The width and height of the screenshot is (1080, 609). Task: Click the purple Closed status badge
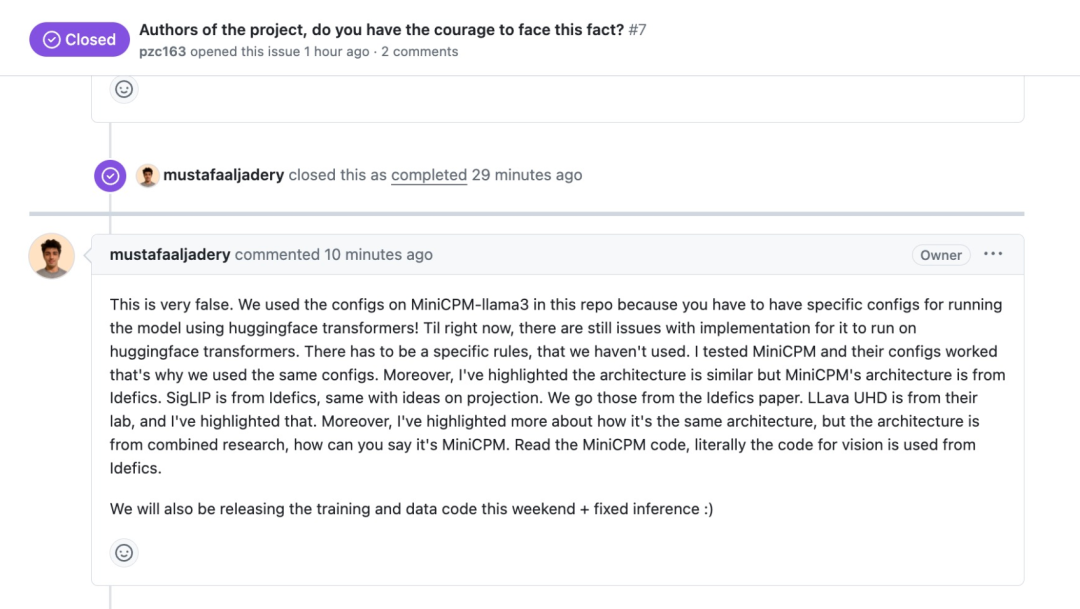click(x=79, y=40)
